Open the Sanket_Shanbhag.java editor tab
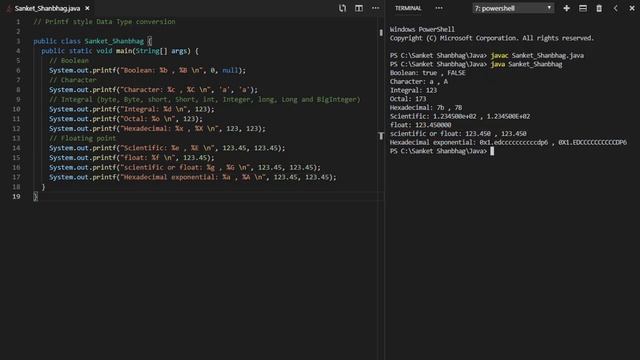Viewport: 640px width, 360px height. pos(47,8)
